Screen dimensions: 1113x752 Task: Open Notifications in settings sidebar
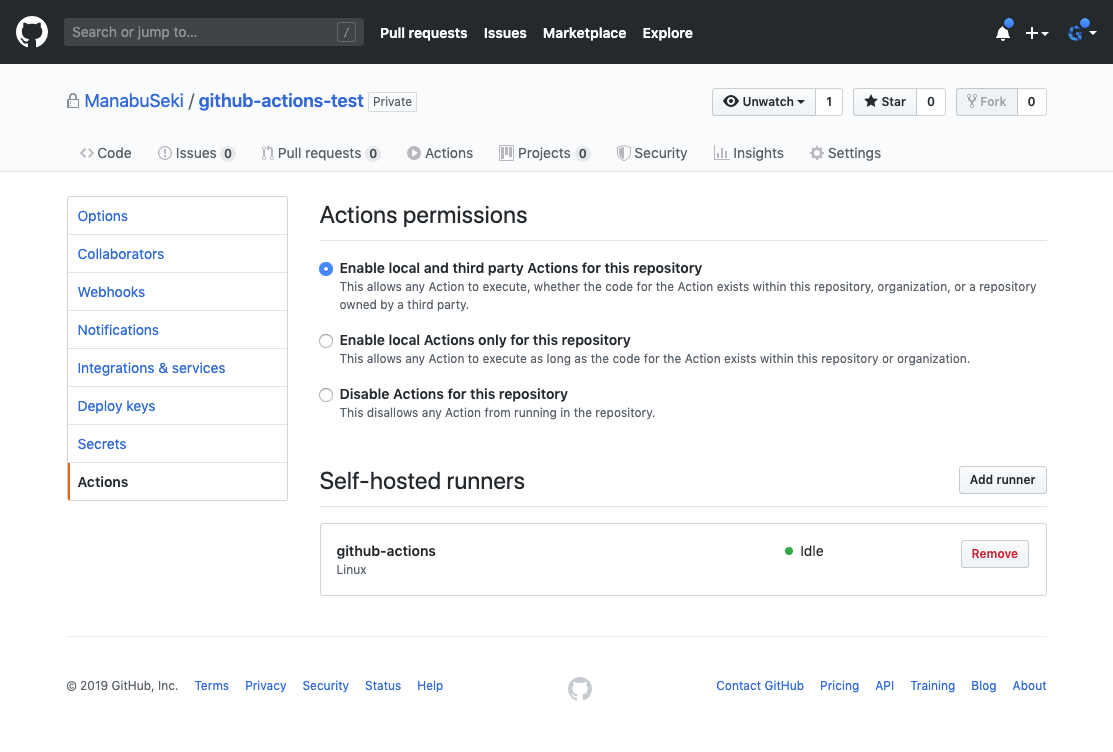pos(177,329)
